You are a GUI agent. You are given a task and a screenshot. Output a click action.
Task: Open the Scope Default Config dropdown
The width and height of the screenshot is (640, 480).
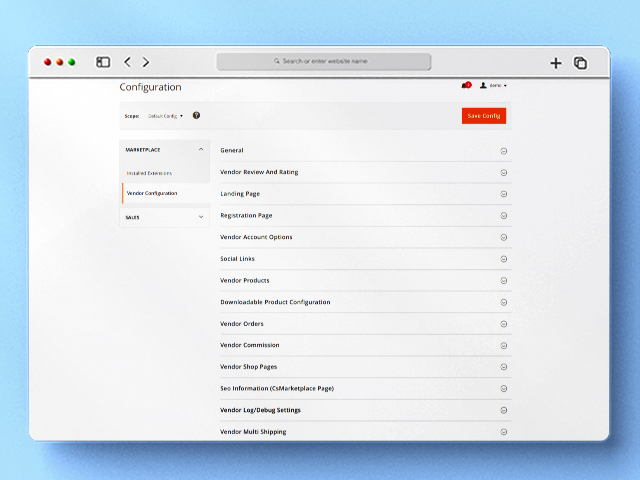pos(165,116)
